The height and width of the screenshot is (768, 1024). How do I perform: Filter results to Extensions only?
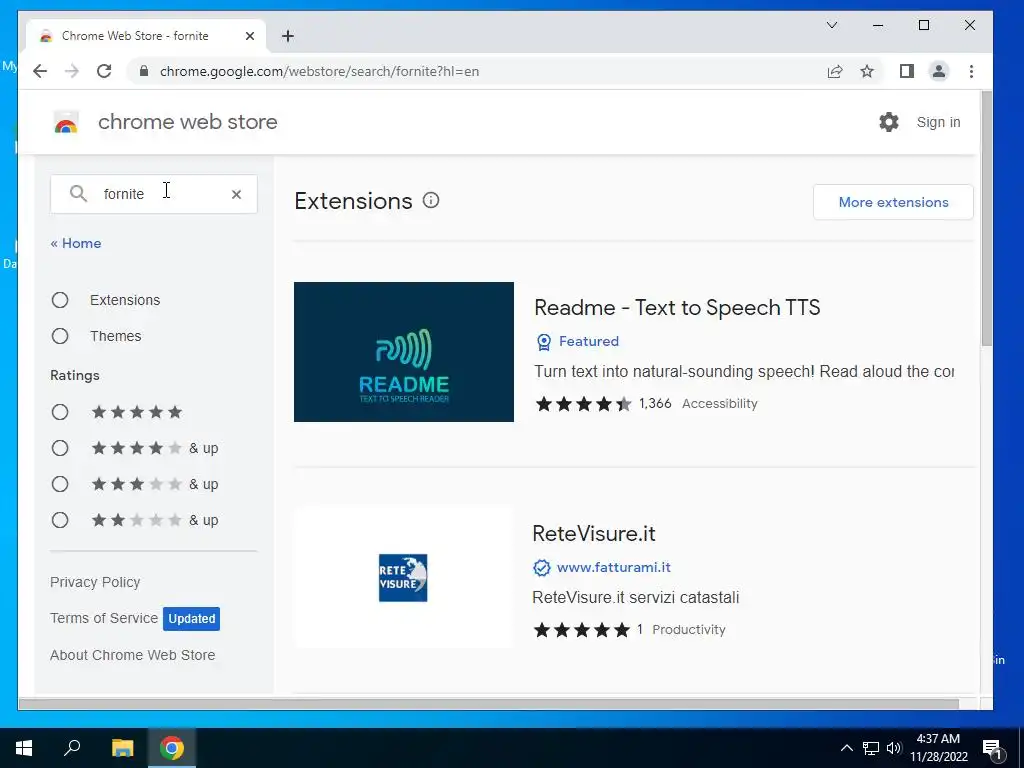point(60,300)
